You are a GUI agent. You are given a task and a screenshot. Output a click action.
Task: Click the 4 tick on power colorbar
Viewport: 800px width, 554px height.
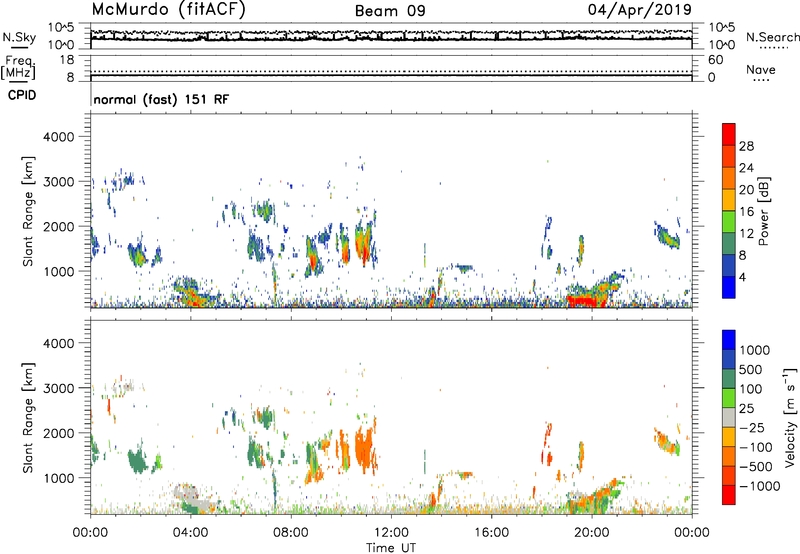[x=743, y=277]
